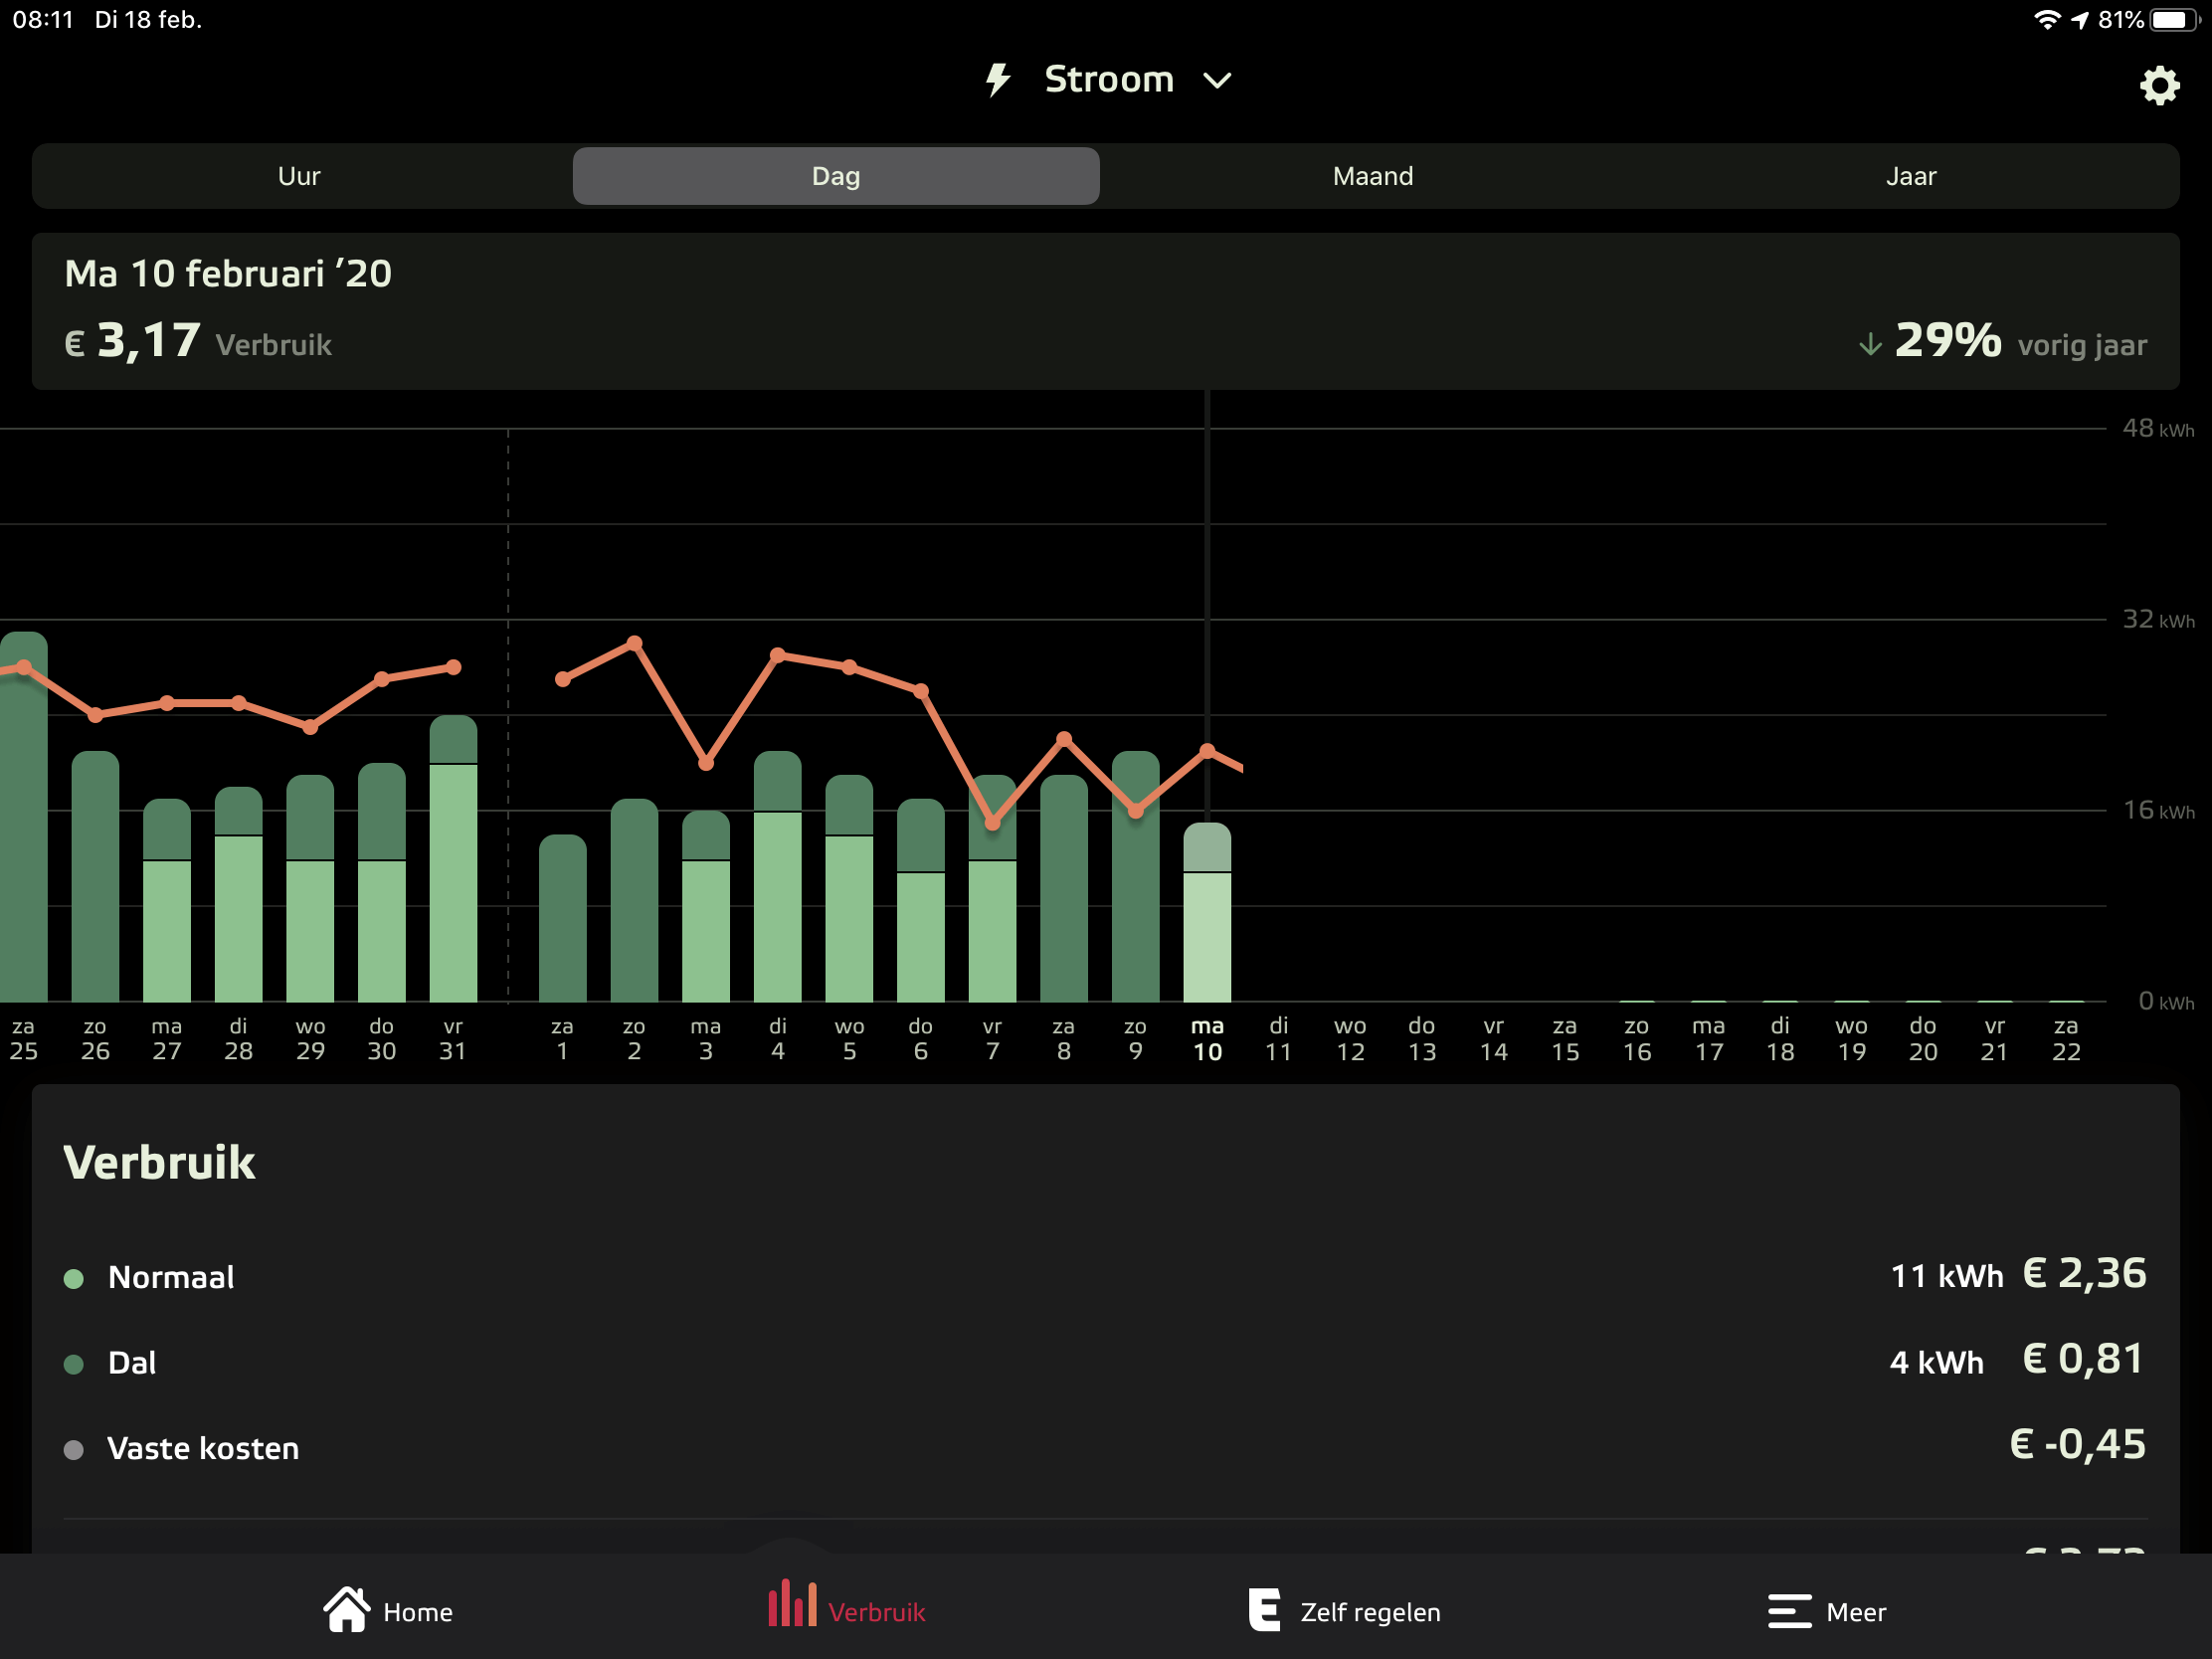Image resolution: width=2212 pixels, height=1659 pixels.
Task: Select the Dag view segment
Action: (836, 176)
